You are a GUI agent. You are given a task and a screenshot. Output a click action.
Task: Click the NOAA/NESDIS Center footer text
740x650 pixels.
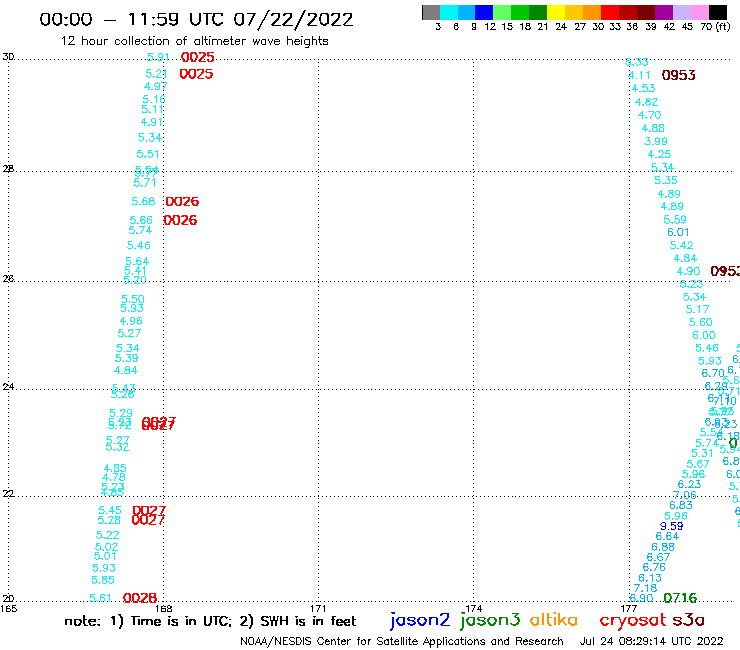coord(402,641)
